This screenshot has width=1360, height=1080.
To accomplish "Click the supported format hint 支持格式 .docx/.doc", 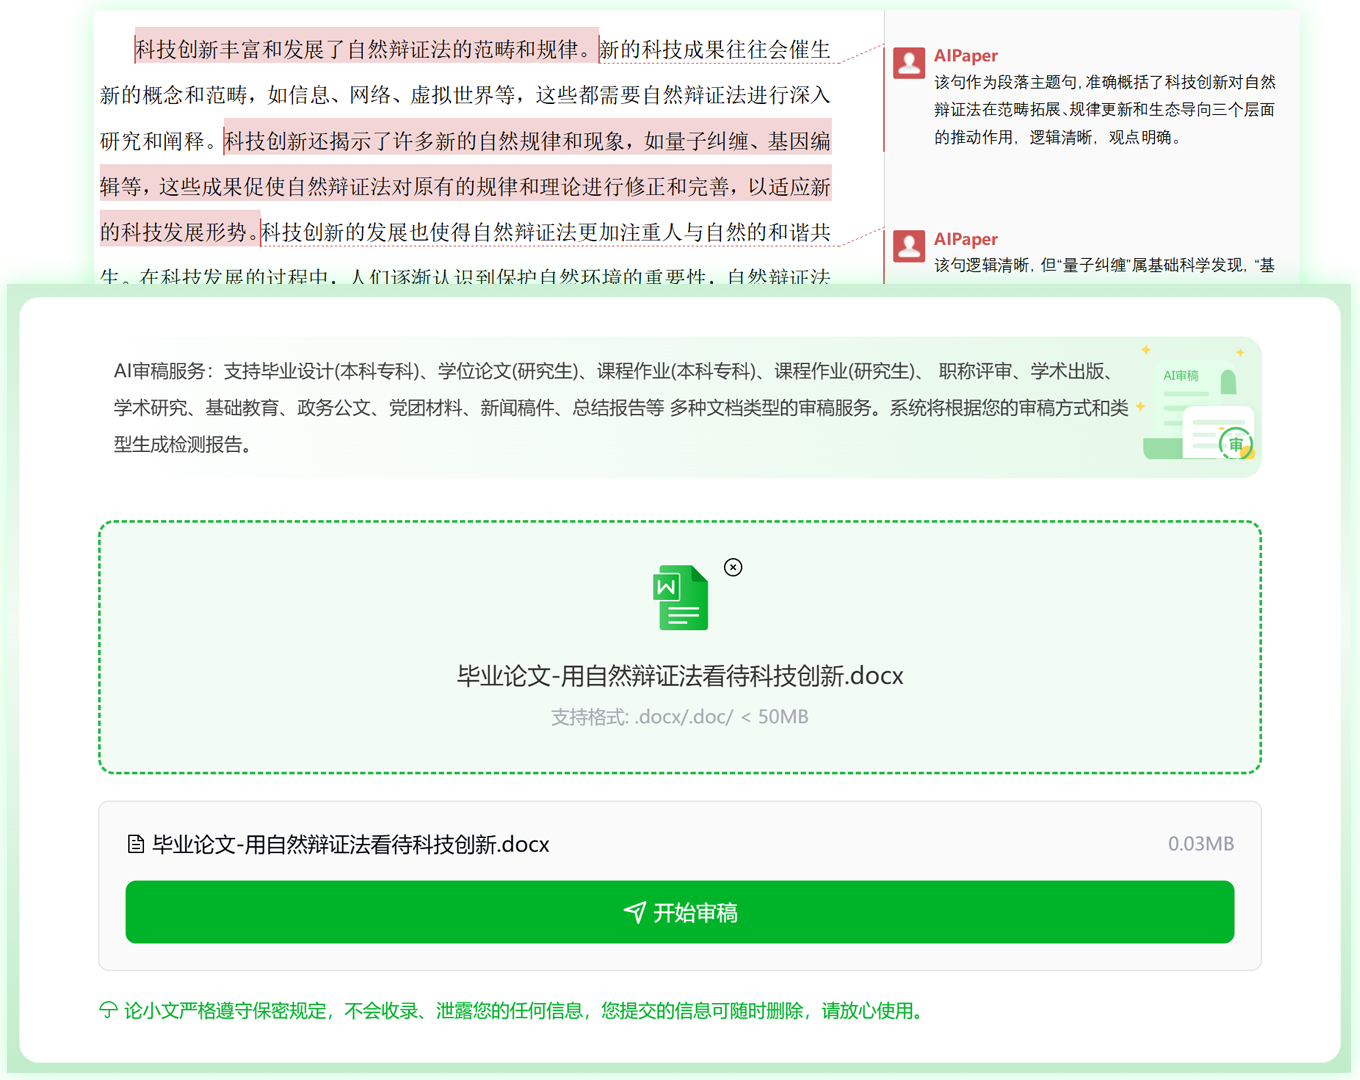I will click(680, 717).
